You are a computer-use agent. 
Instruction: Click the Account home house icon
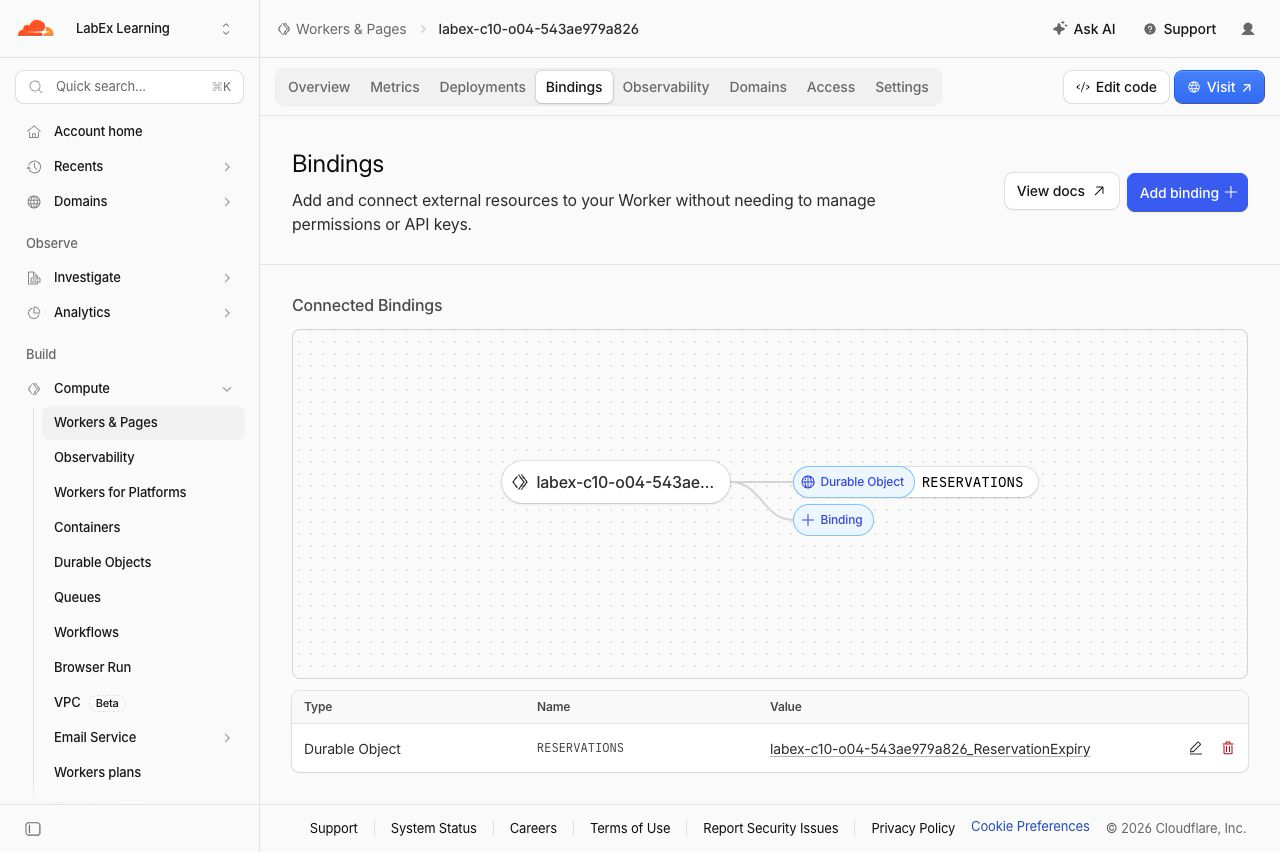34,131
